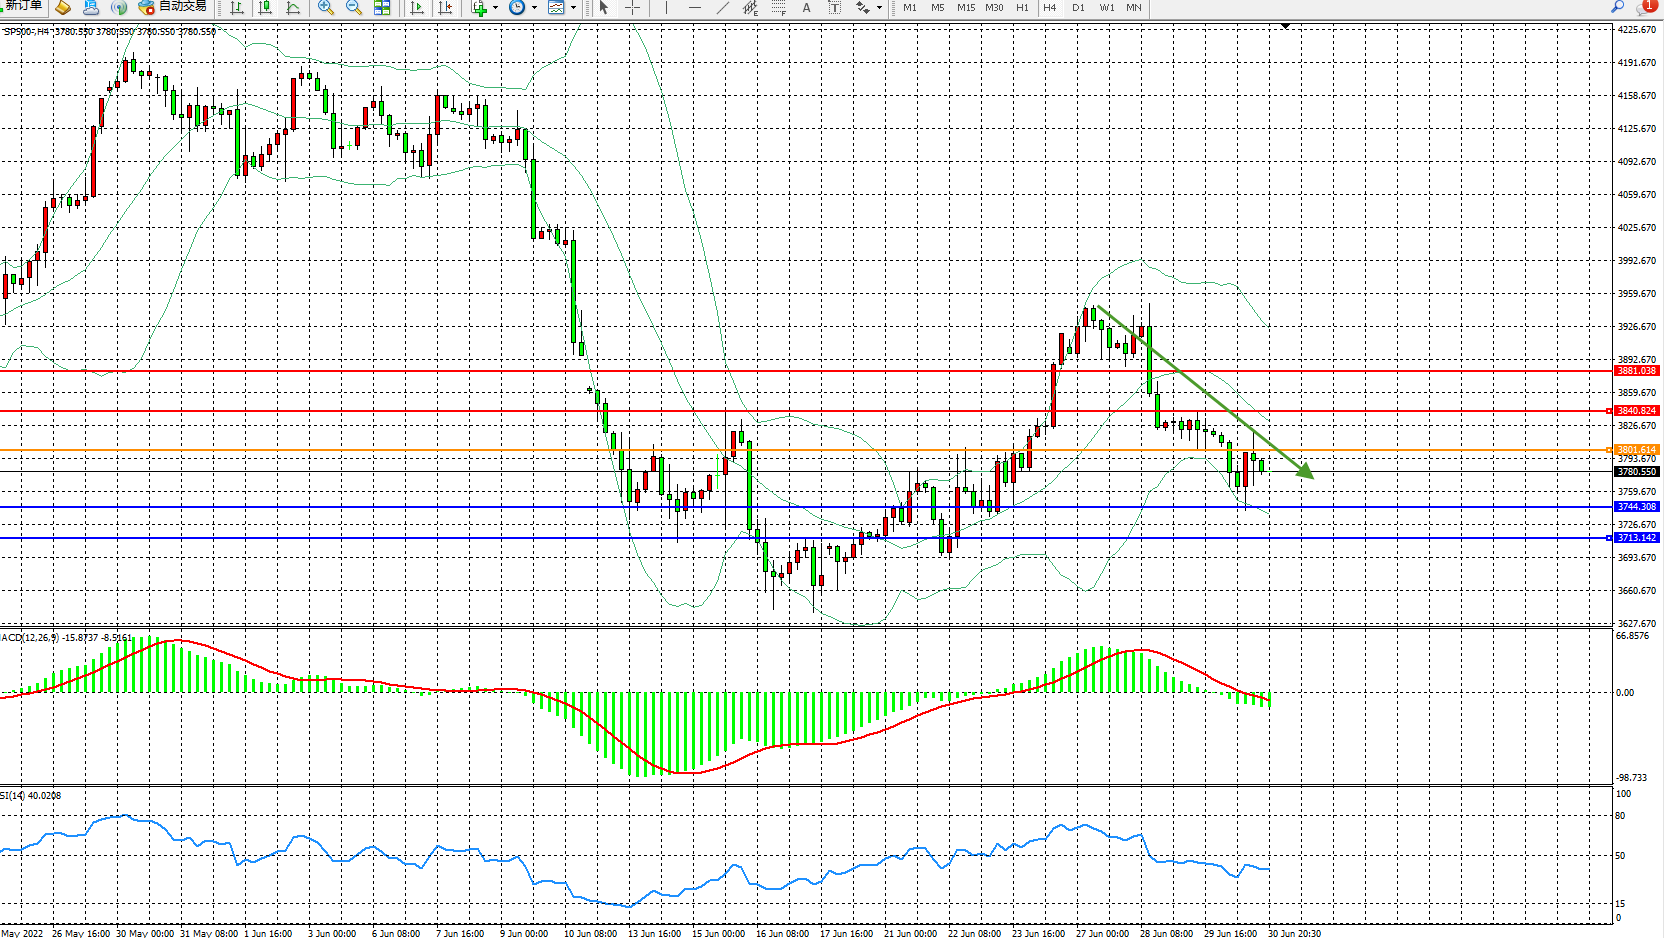Click the search magnifier icon
Image resolution: width=1664 pixels, height=938 pixels.
[1617, 7]
